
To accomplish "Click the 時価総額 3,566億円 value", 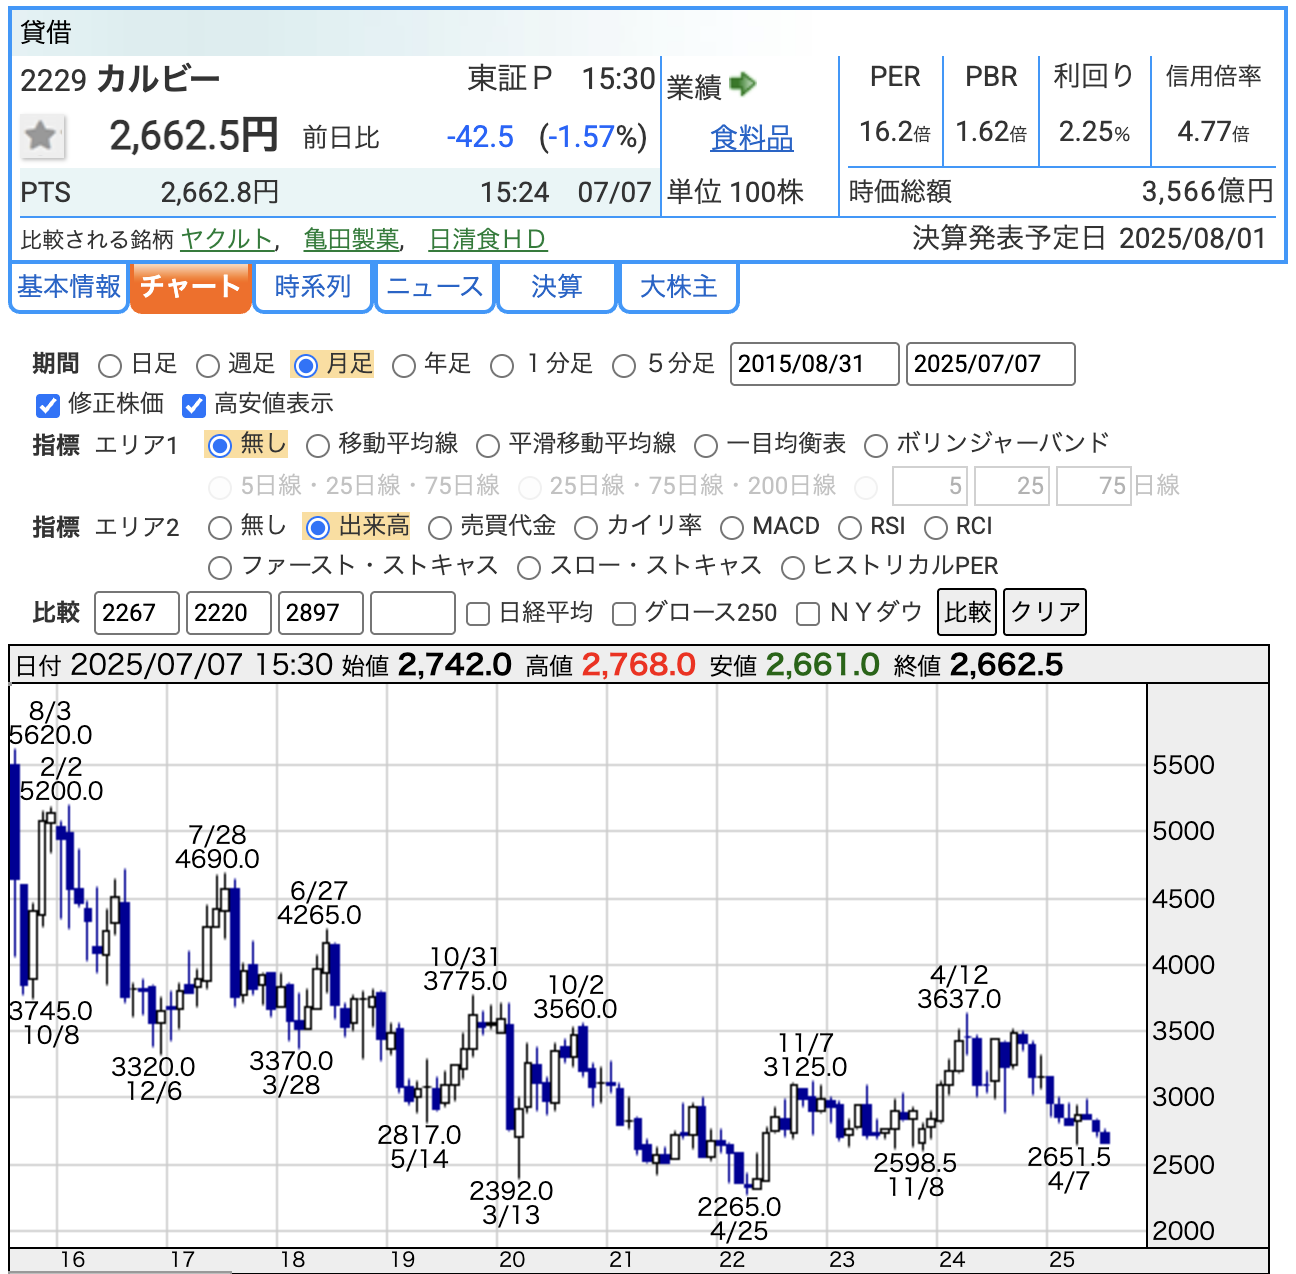I will pyautogui.click(x=1207, y=191).
